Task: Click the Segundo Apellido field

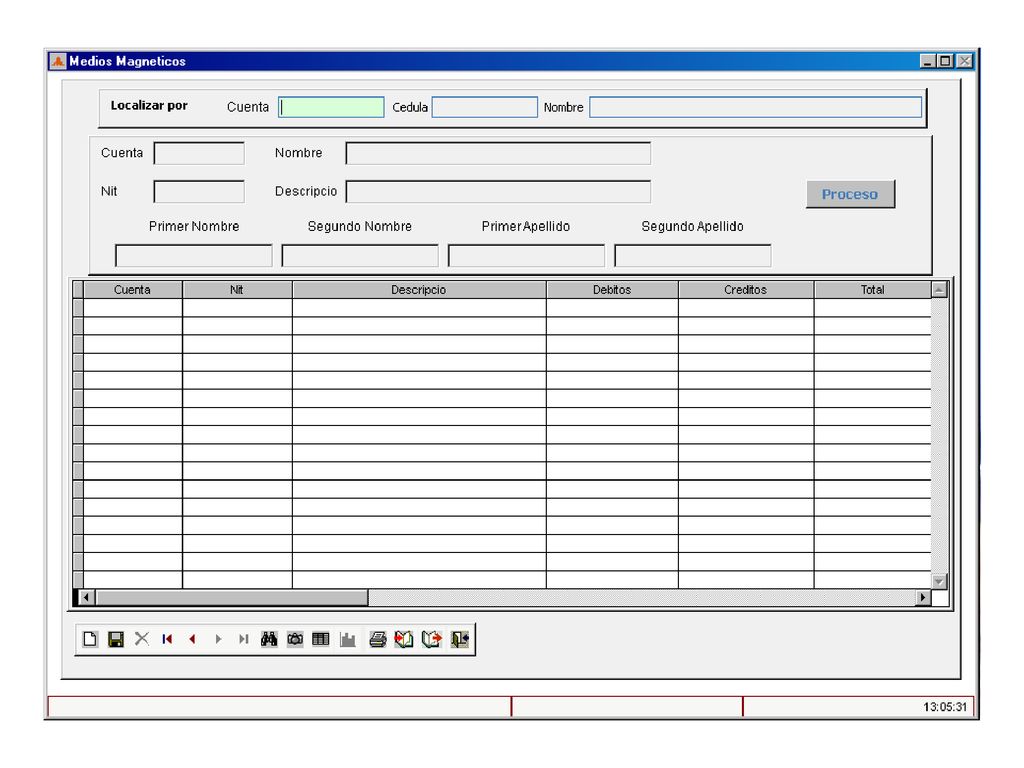Action: click(x=693, y=255)
